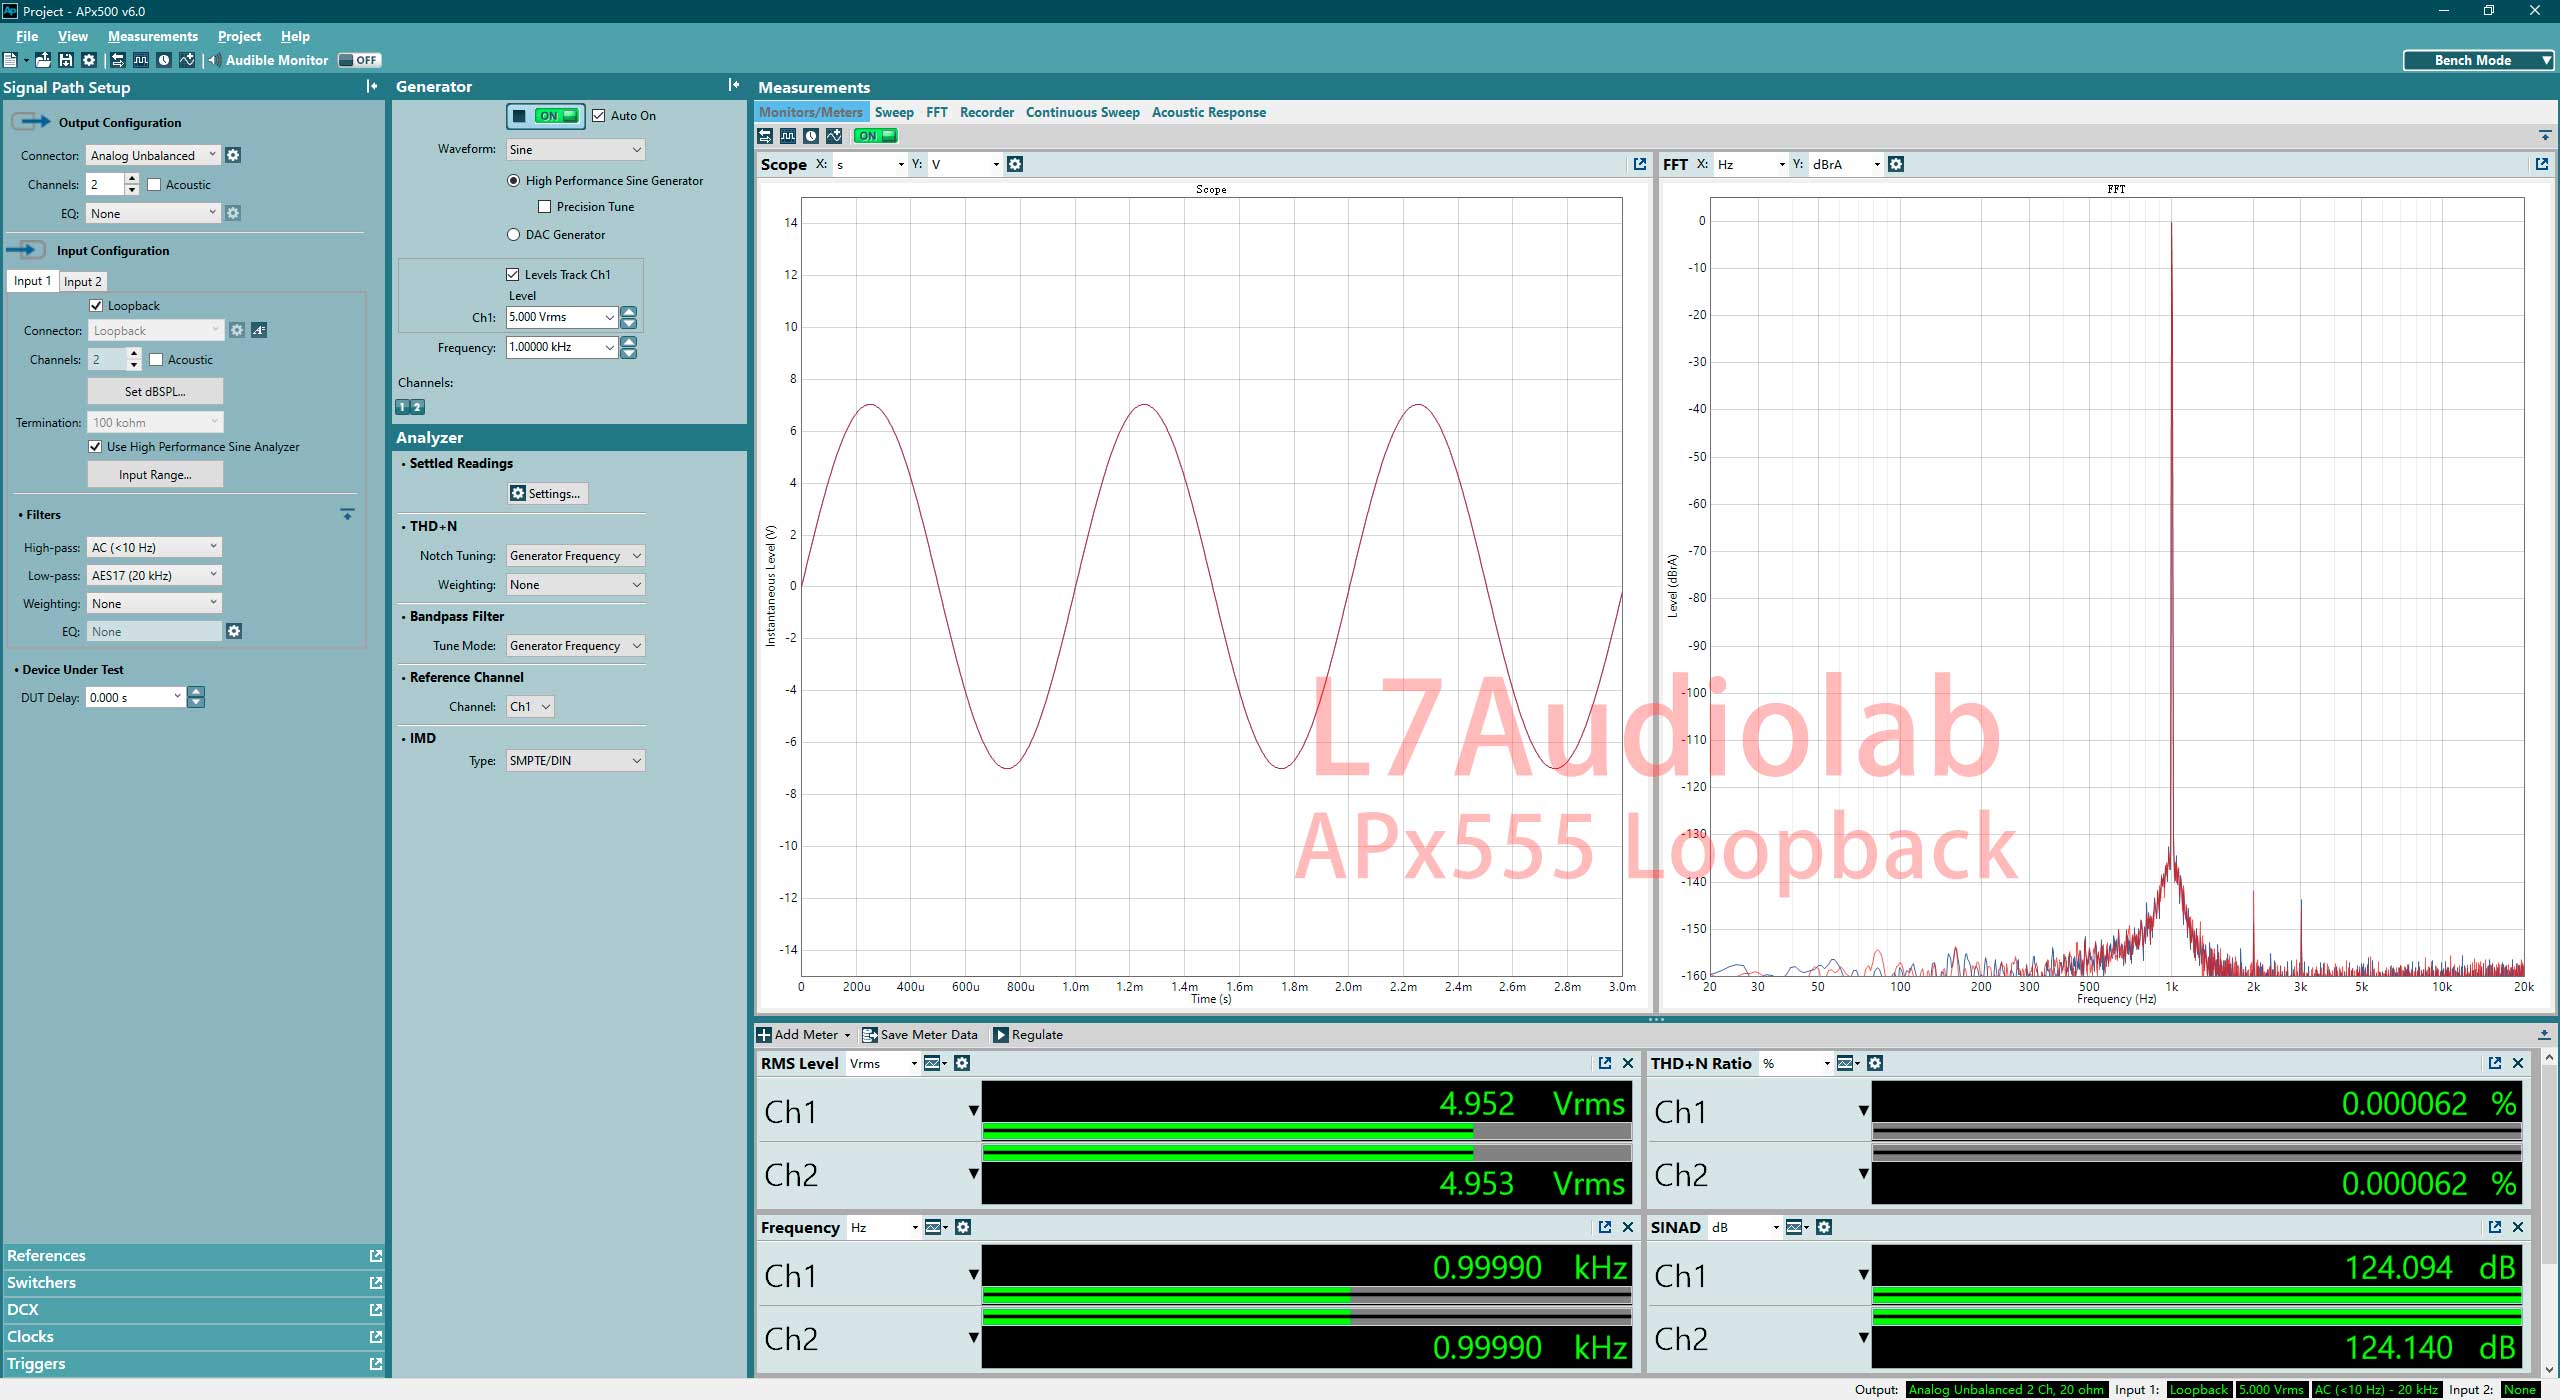This screenshot has height=1400, width=2560.
Task: Uncheck the Levels Track Ch1 checkbox
Action: click(x=513, y=274)
